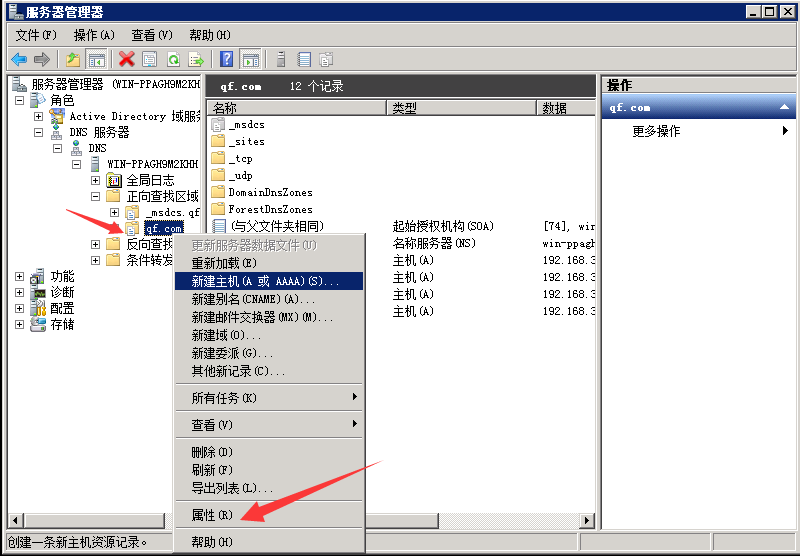Click the DomainDnsZones folder icon
This screenshot has height=556, width=800.
pyautogui.click(x=218, y=192)
